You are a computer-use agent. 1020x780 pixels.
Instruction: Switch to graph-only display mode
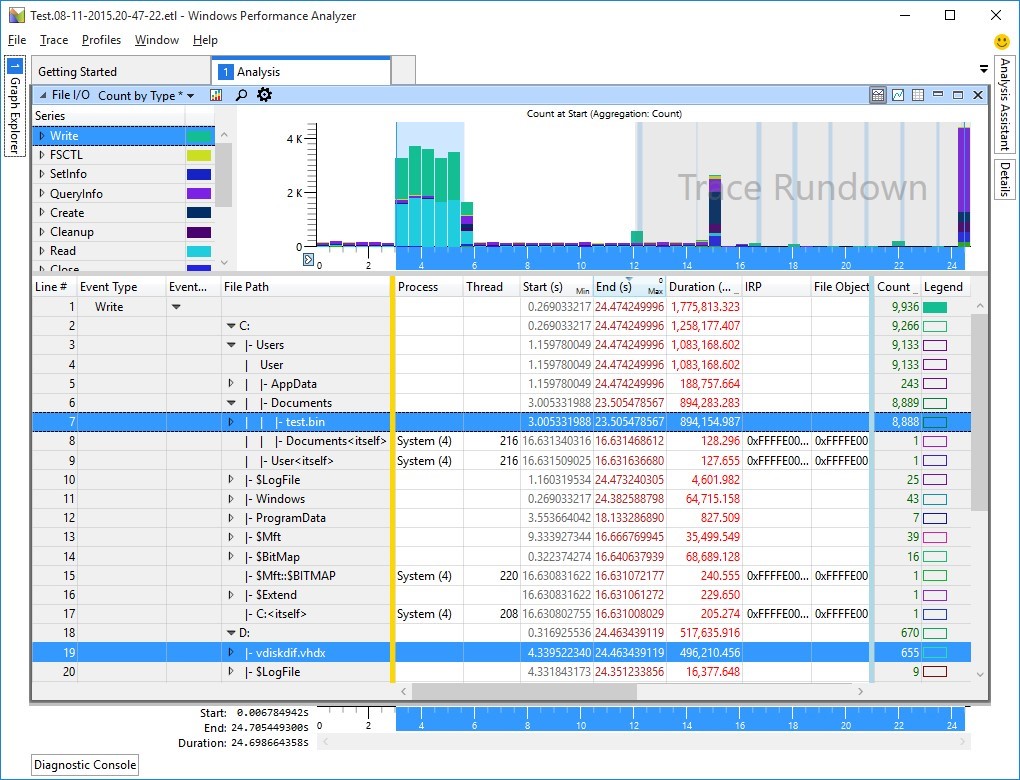(x=898, y=95)
